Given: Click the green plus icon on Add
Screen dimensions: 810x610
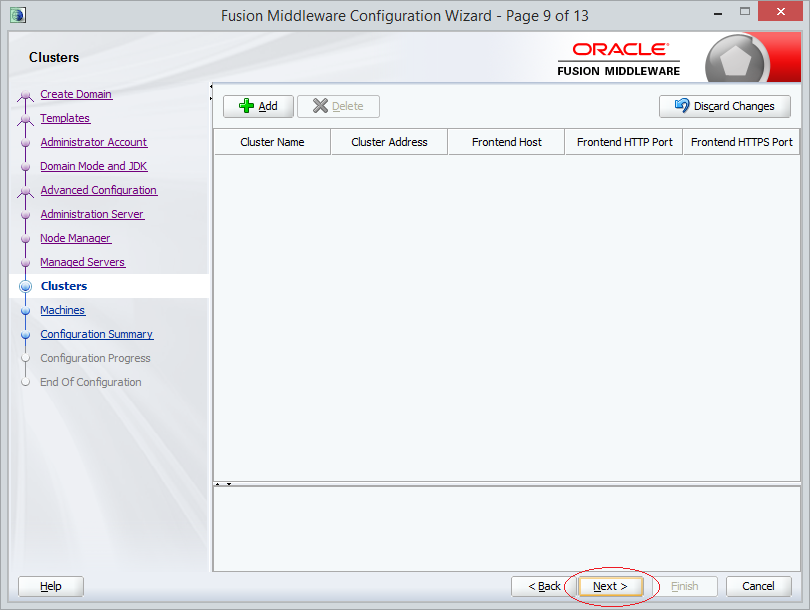Looking at the screenshot, I should pyautogui.click(x=246, y=106).
